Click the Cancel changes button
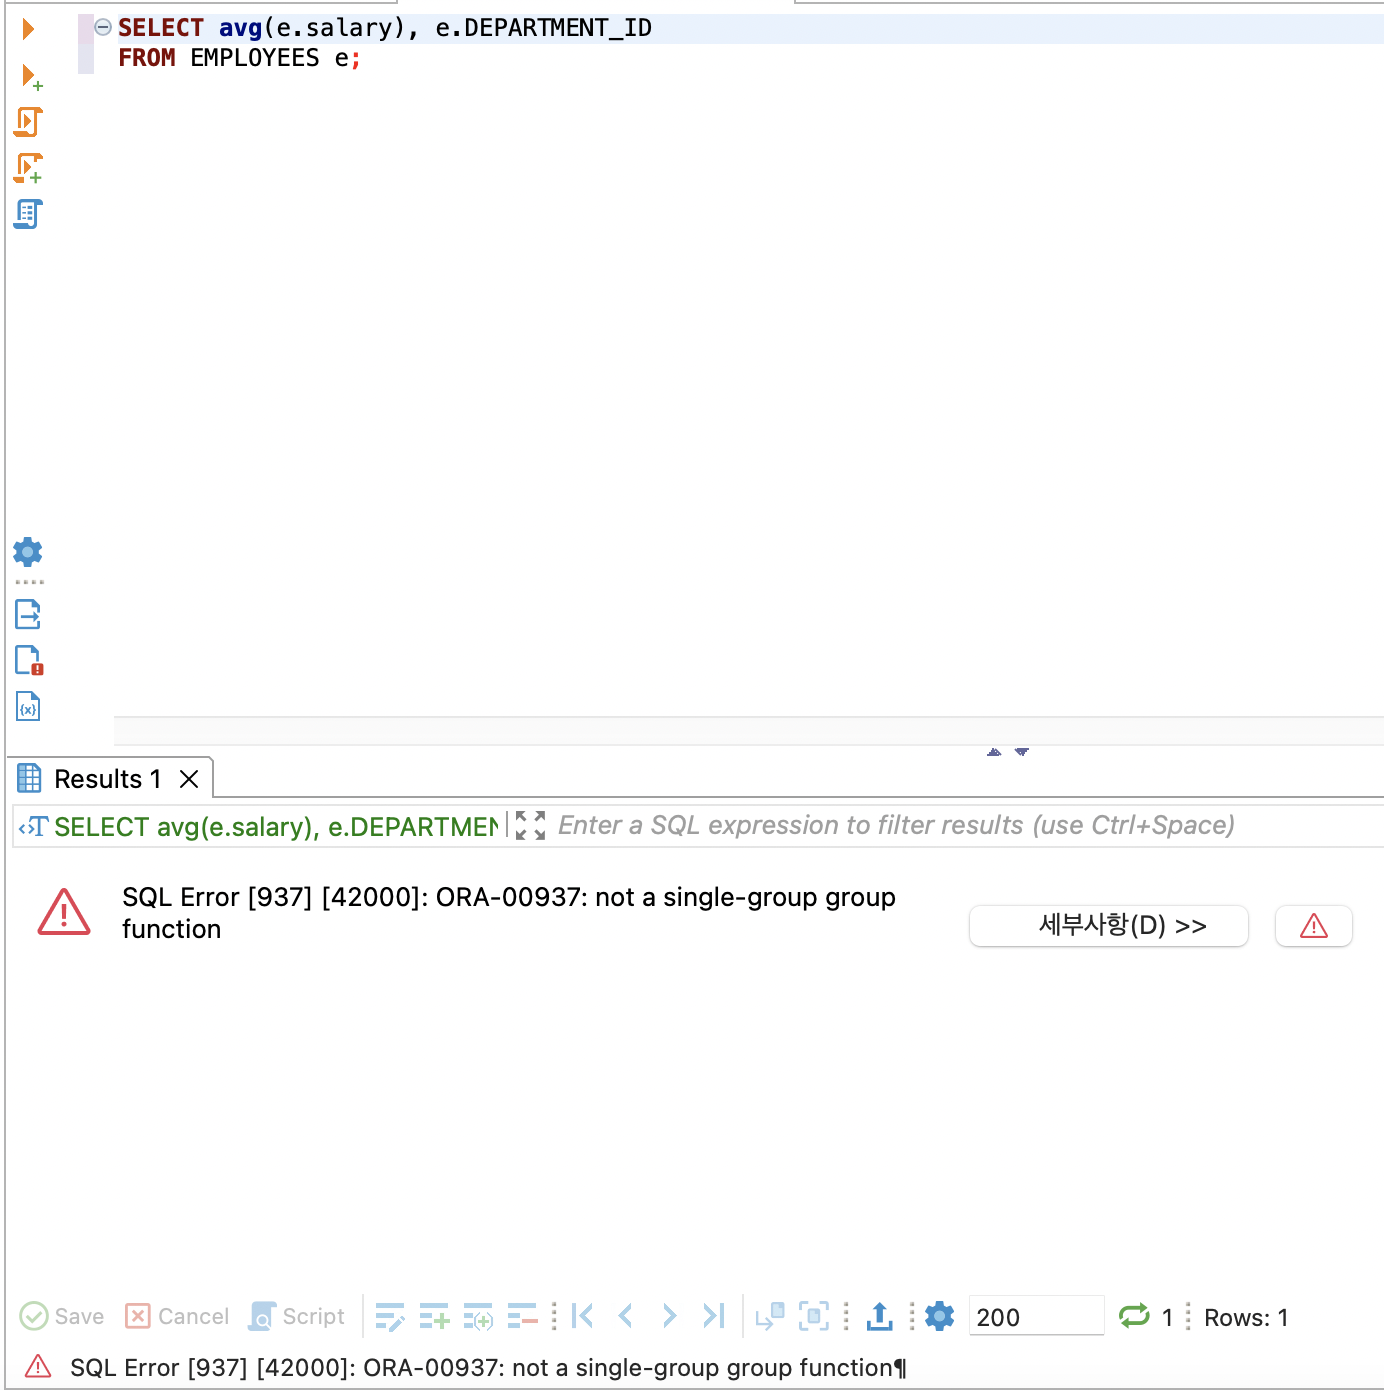This screenshot has height=1390, width=1384. coord(177,1316)
